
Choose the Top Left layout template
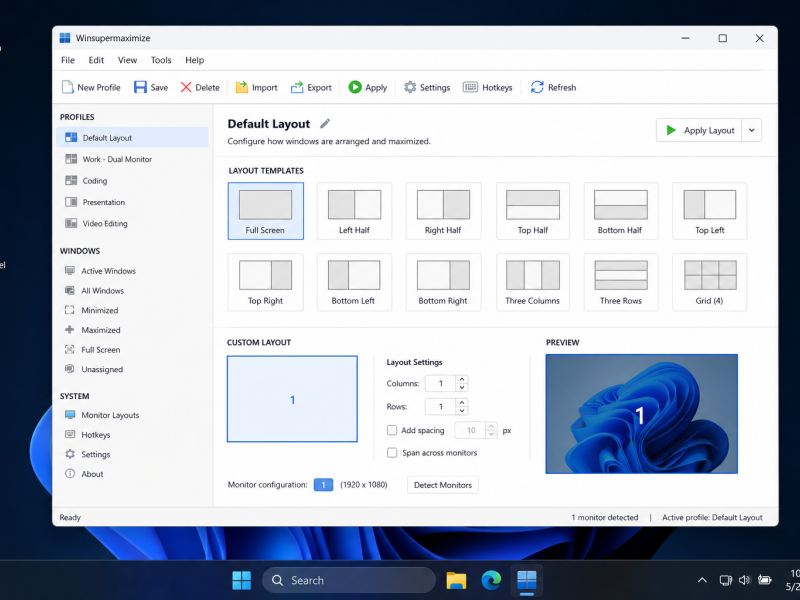pyautogui.click(x=710, y=211)
